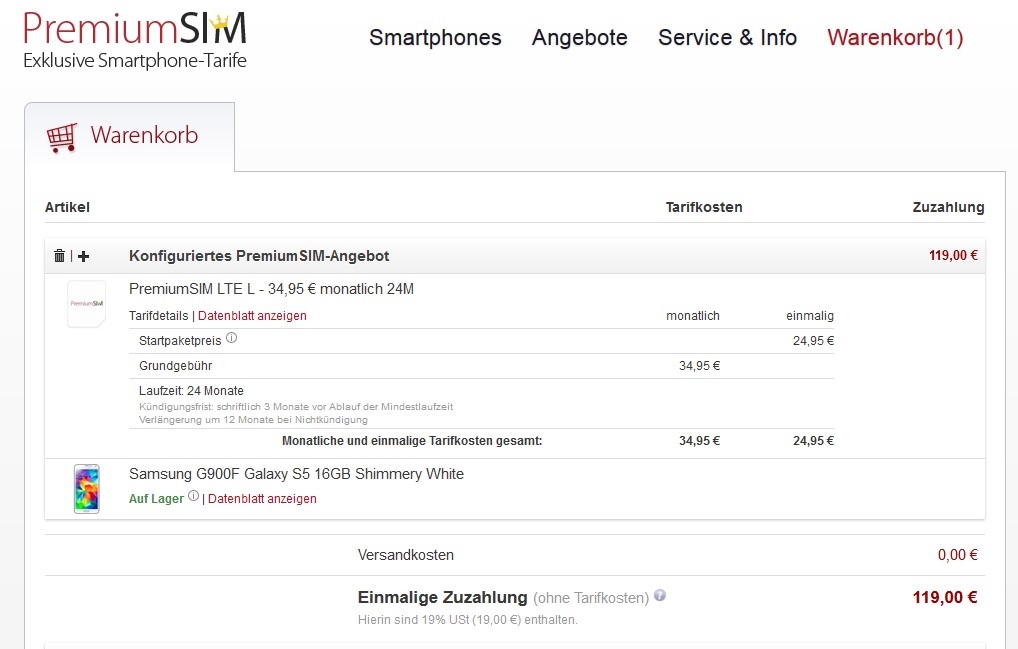Select the Warenkorb tab
Image resolution: width=1018 pixels, height=649 pixels.
click(x=129, y=136)
